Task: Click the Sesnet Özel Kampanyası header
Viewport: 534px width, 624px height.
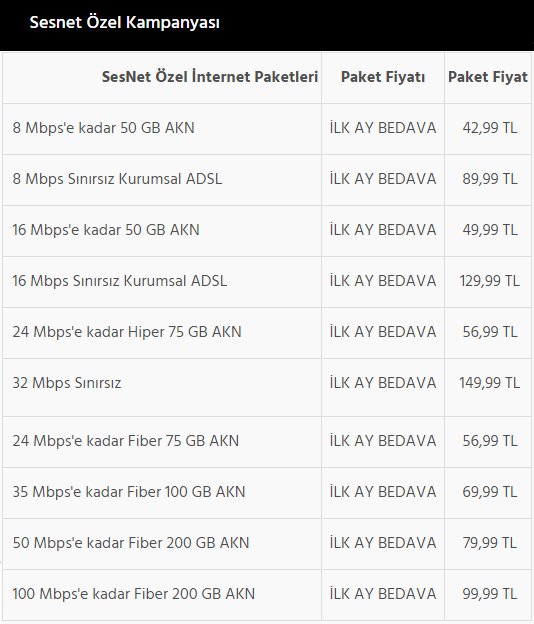Action: (125, 23)
